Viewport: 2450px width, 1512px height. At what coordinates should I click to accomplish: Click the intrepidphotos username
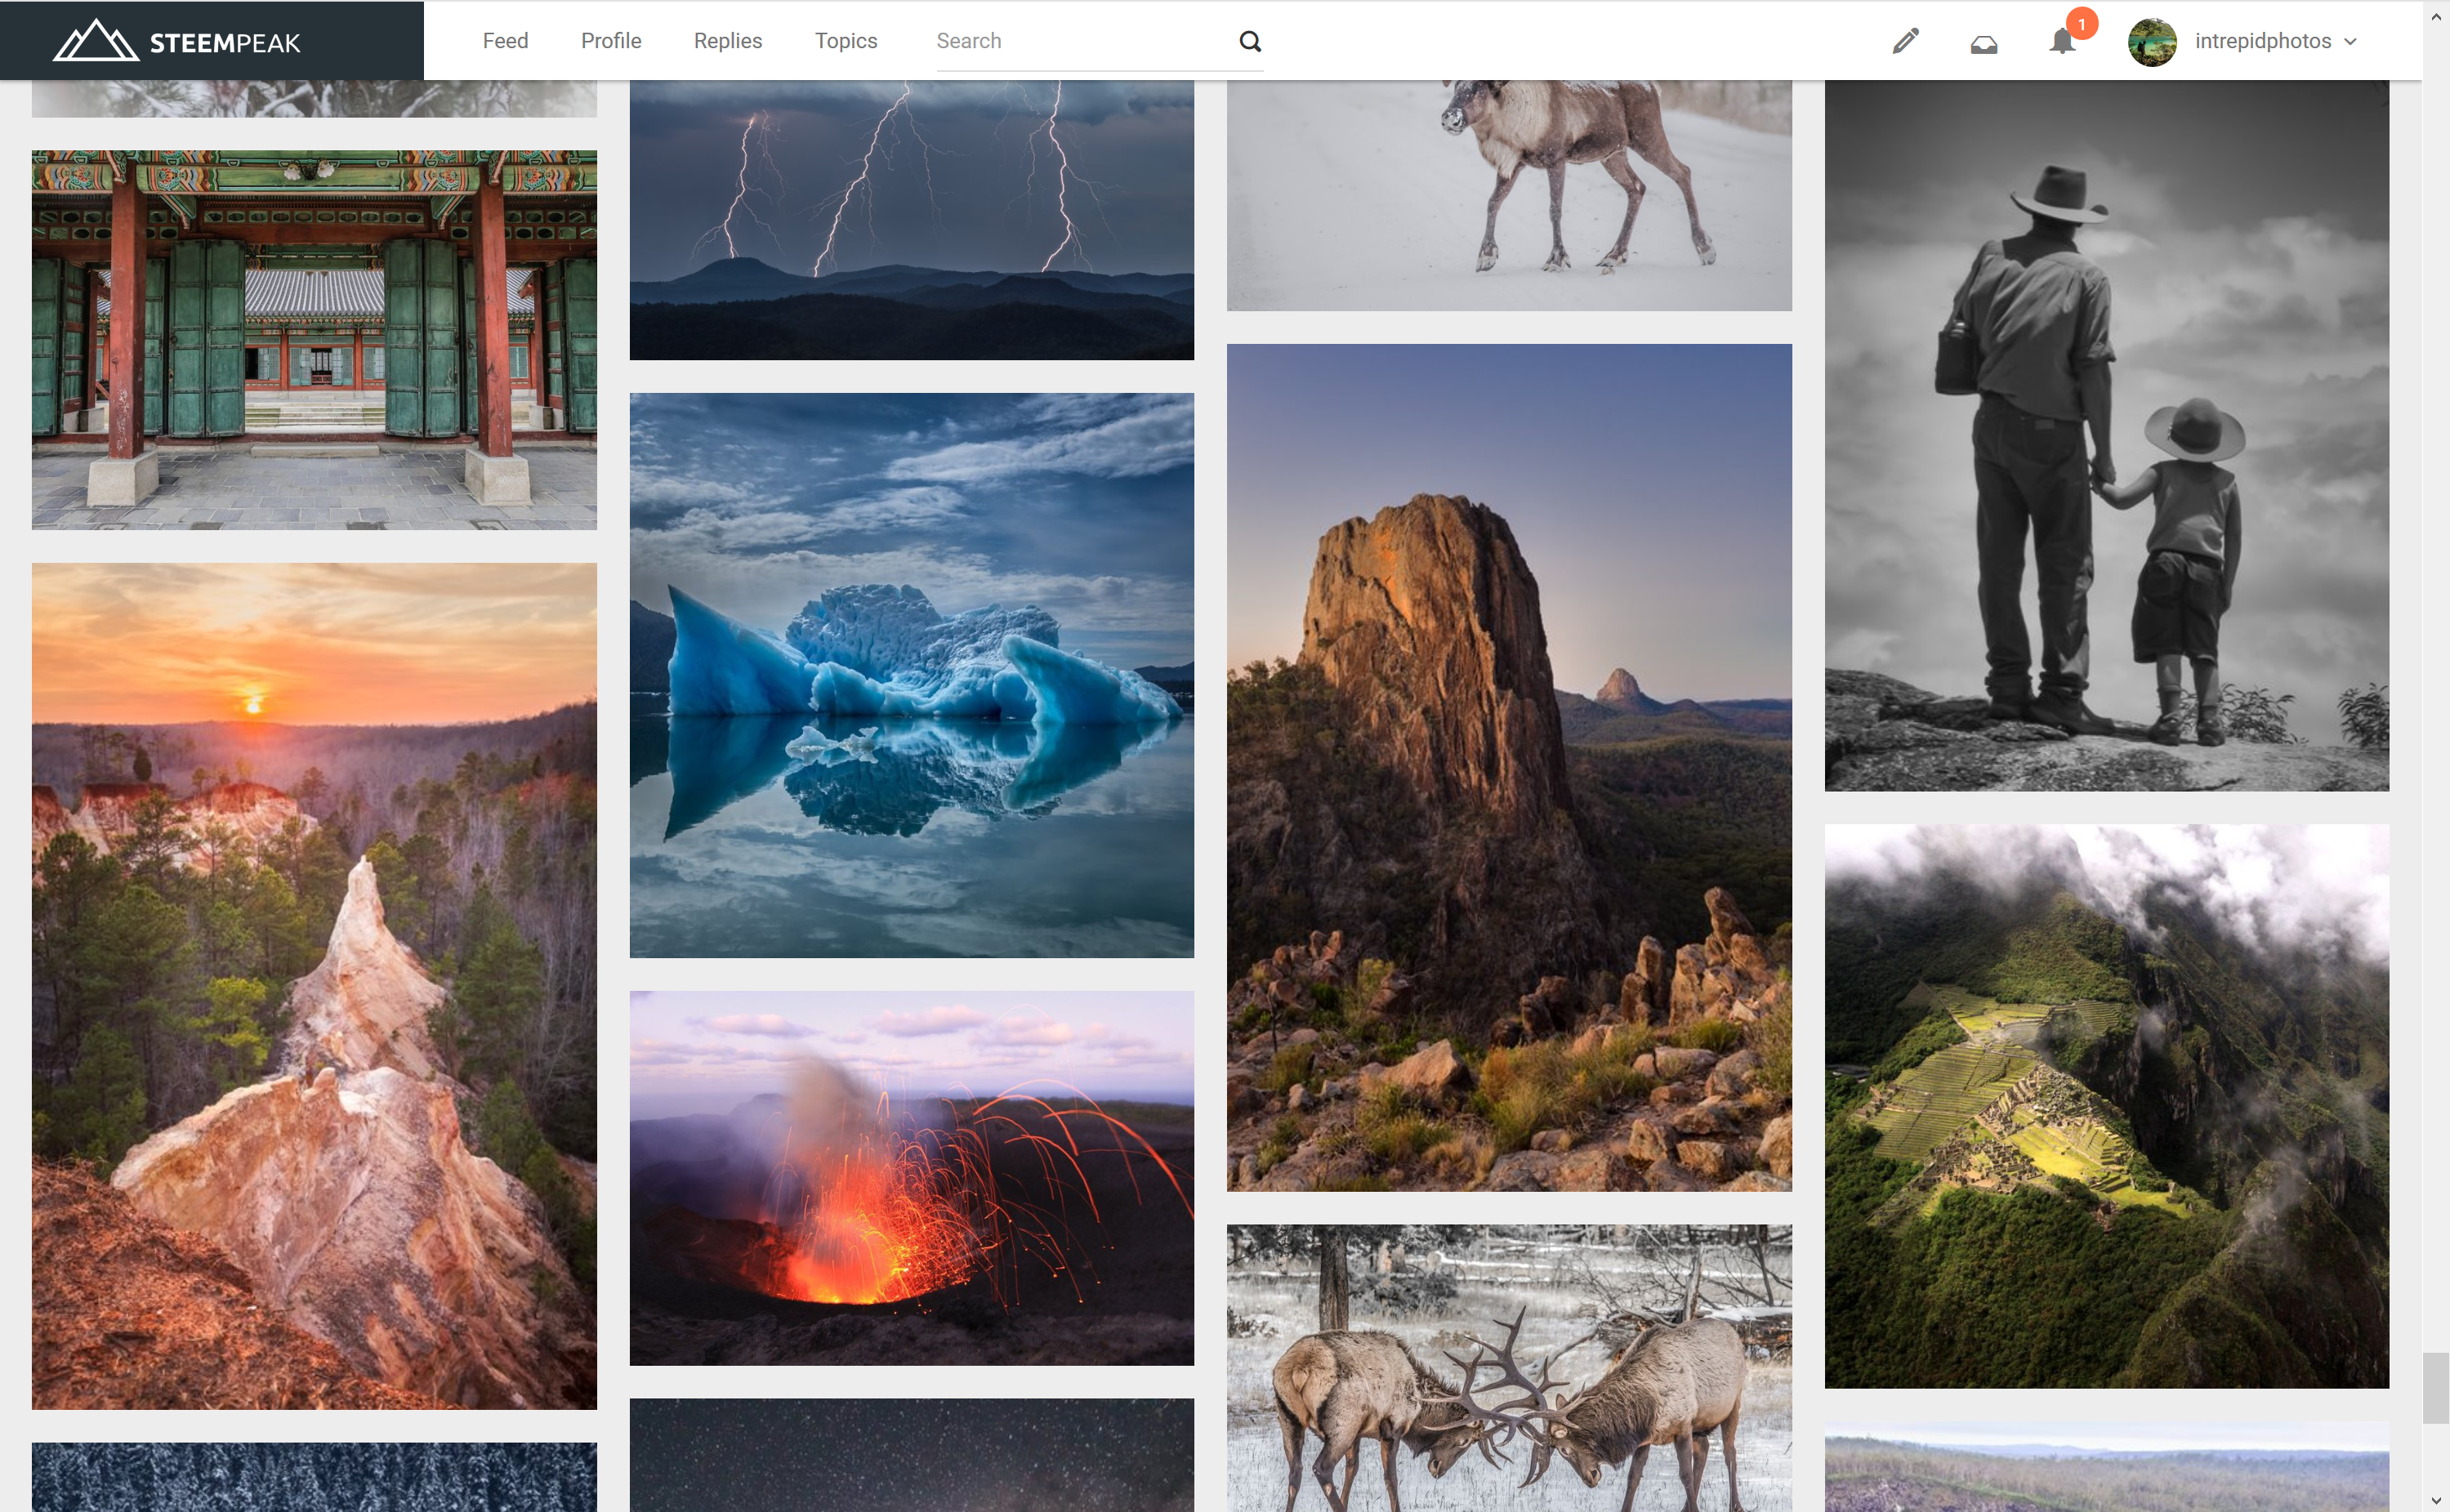click(x=2262, y=41)
